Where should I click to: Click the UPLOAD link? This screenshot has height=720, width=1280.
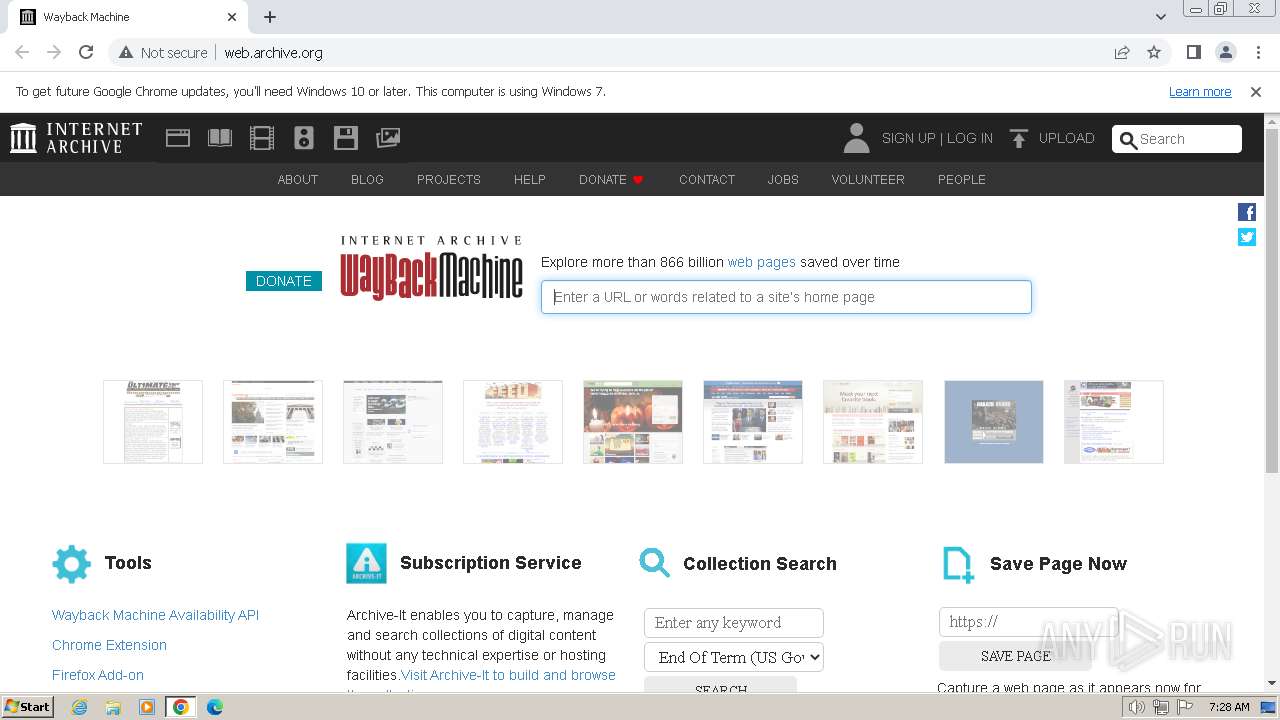1067,138
